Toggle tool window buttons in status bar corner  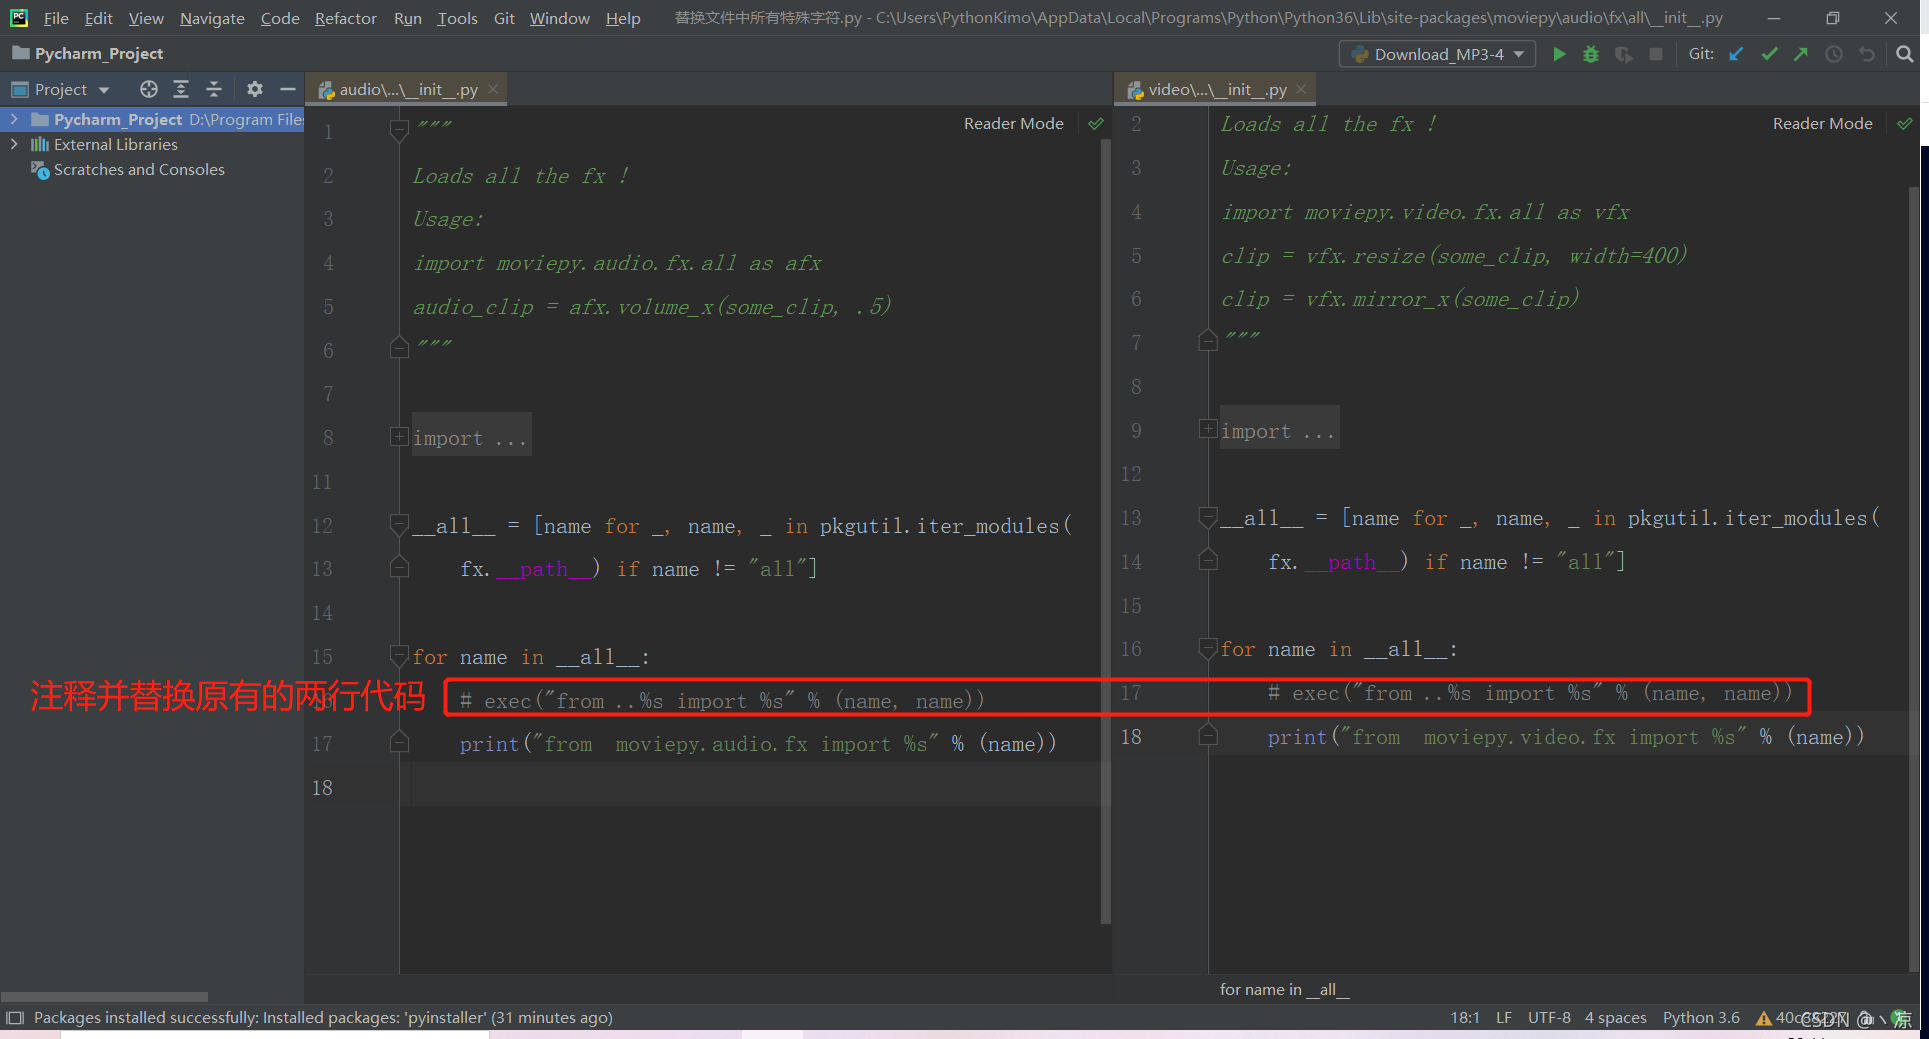click(x=15, y=1018)
